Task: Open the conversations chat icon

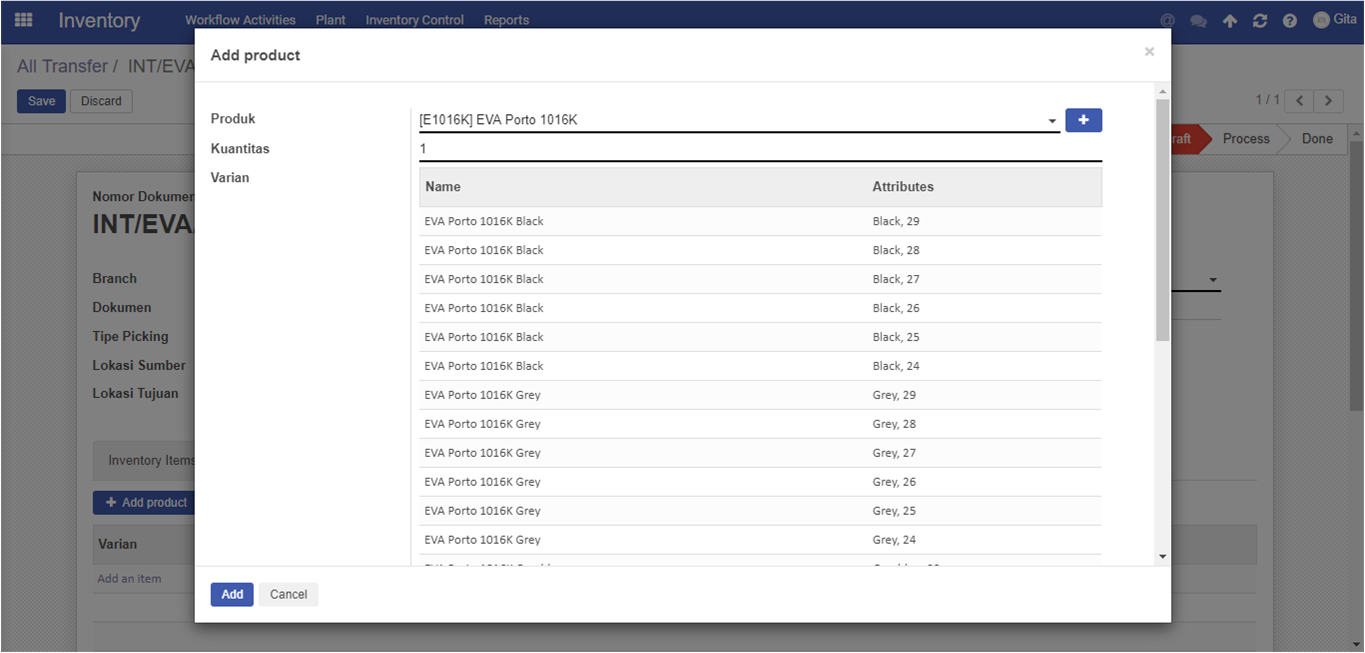Action: pos(1198,20)
